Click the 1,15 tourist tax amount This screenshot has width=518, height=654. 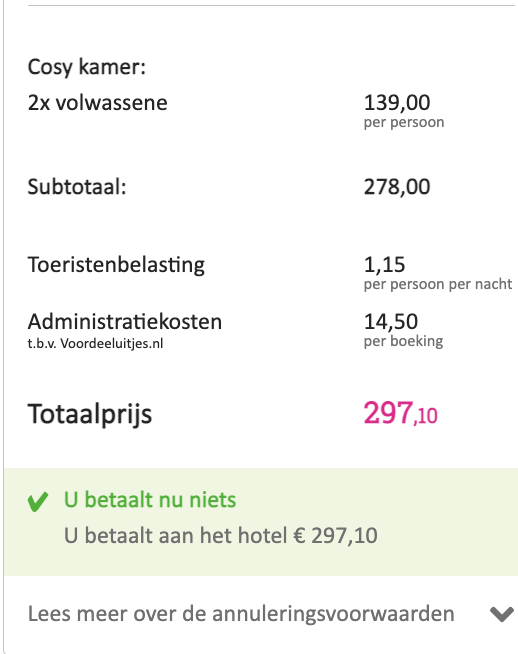(x=385, y=265)
